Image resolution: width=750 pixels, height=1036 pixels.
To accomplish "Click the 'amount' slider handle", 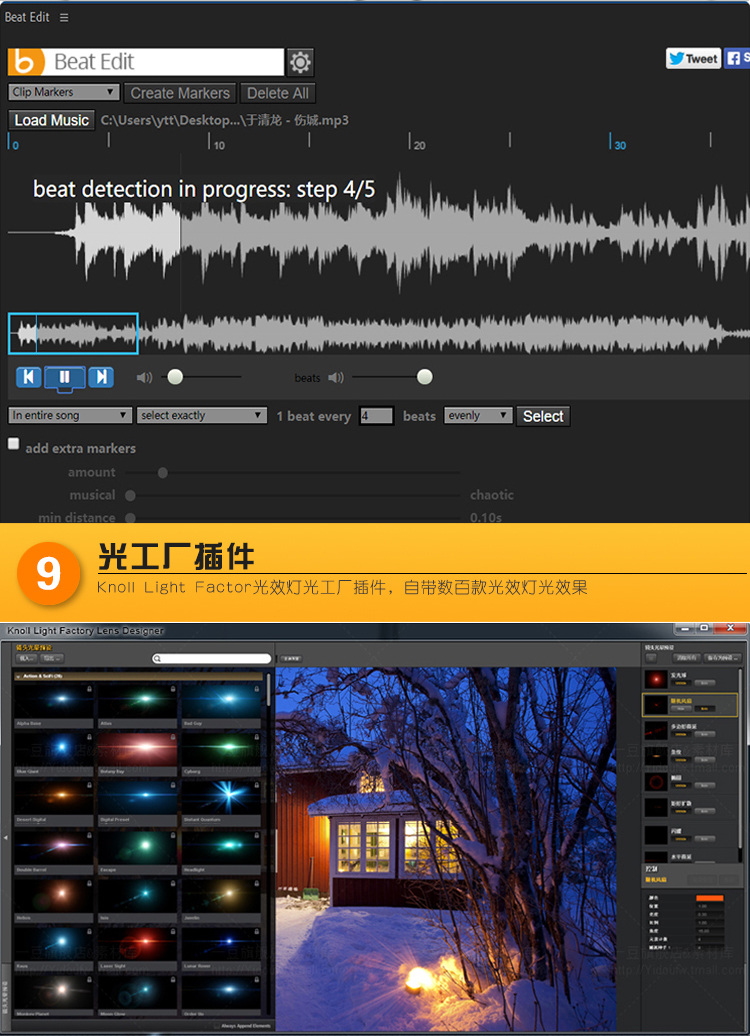I will click(163, 472).
